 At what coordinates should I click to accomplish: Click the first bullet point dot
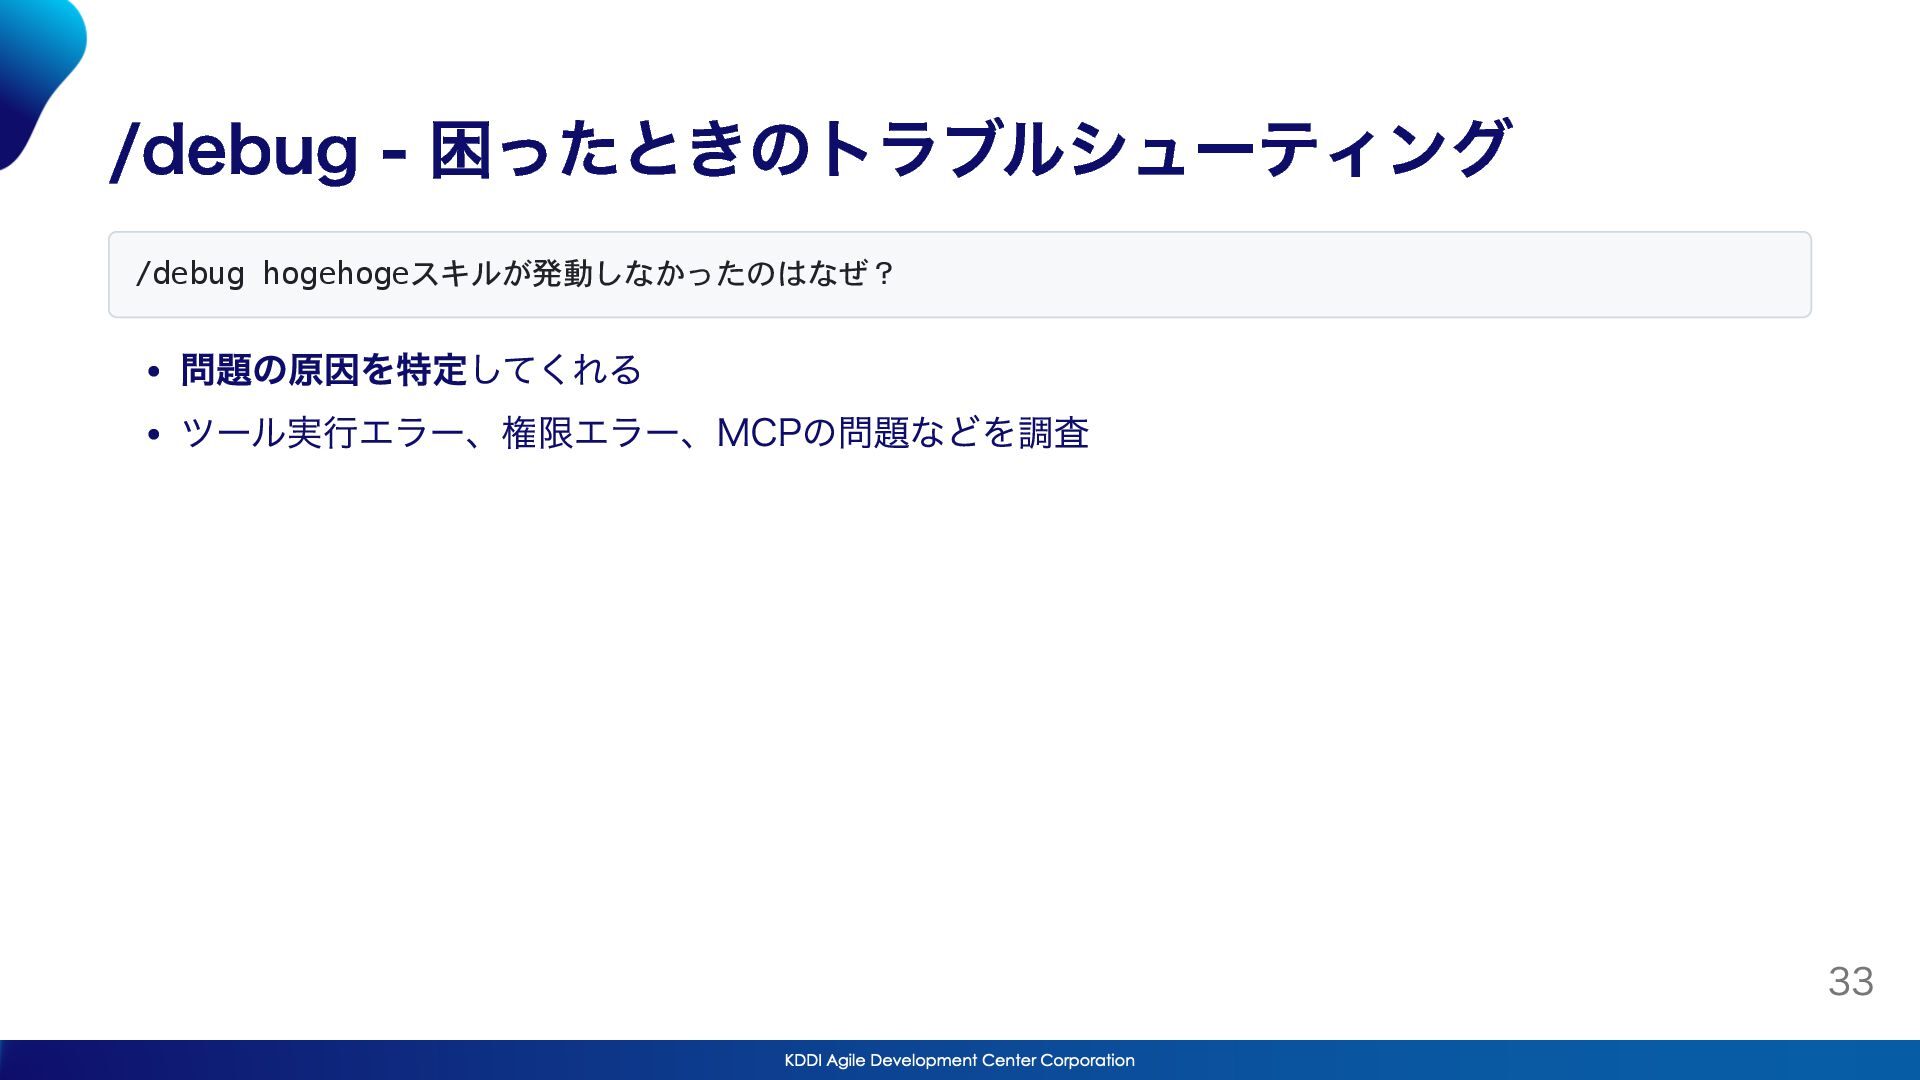click(x=153, y=372)
